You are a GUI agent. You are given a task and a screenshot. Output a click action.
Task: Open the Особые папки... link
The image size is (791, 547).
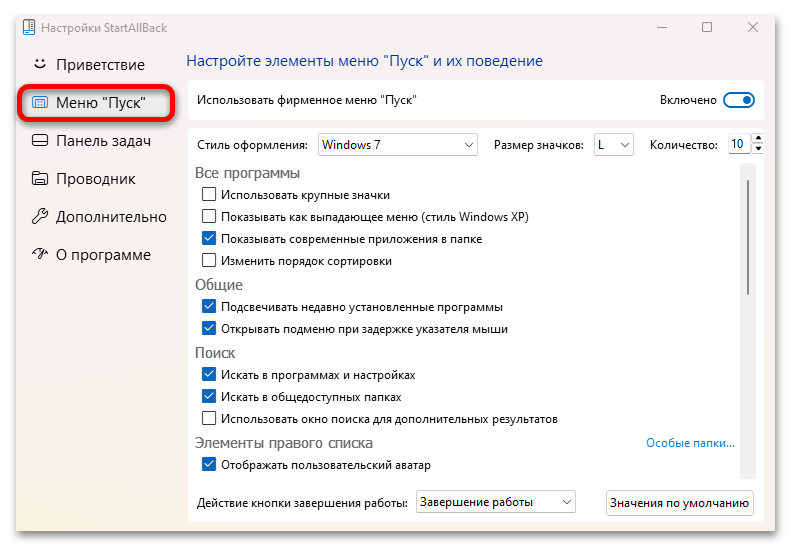[690, 443]
